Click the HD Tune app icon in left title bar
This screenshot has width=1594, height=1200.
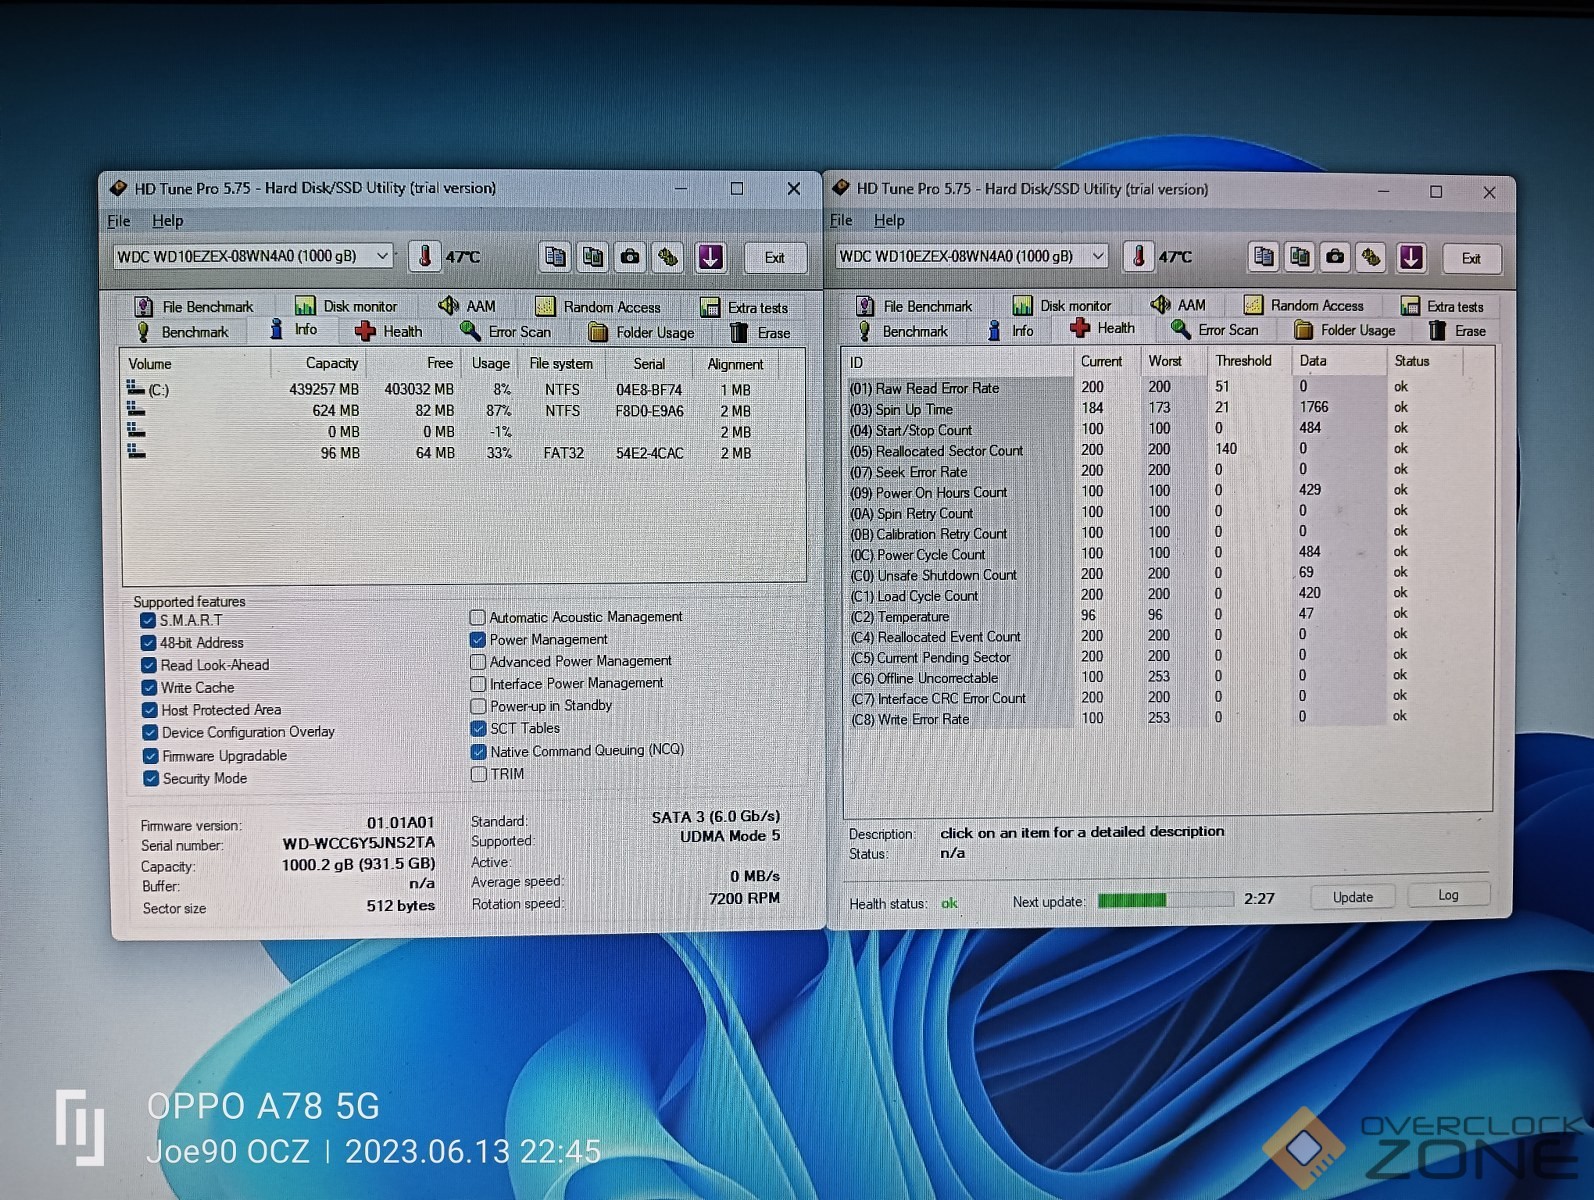(x=118, y=187)
